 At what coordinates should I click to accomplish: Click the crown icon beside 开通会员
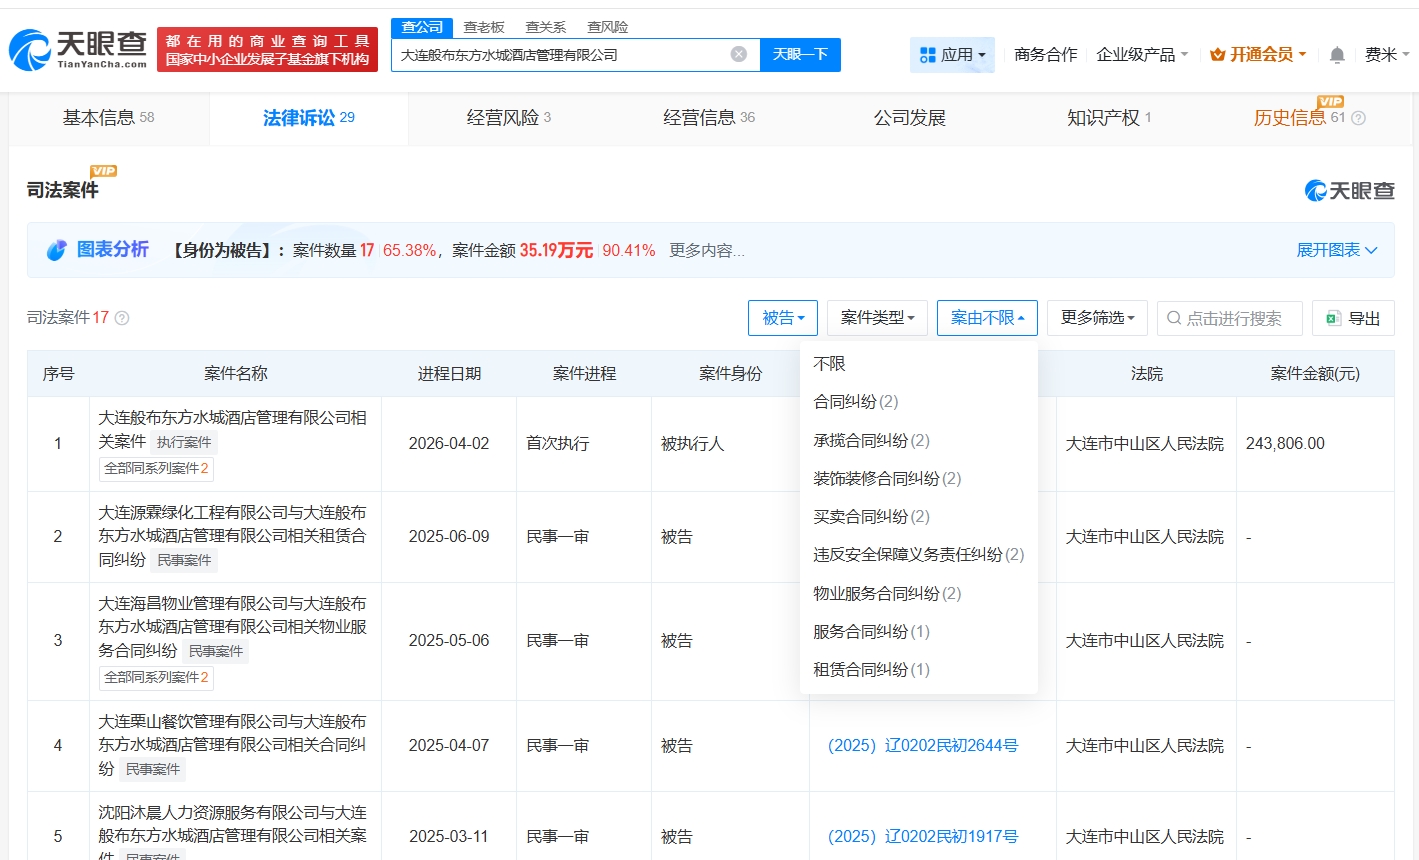click(x=1217, y=55)
